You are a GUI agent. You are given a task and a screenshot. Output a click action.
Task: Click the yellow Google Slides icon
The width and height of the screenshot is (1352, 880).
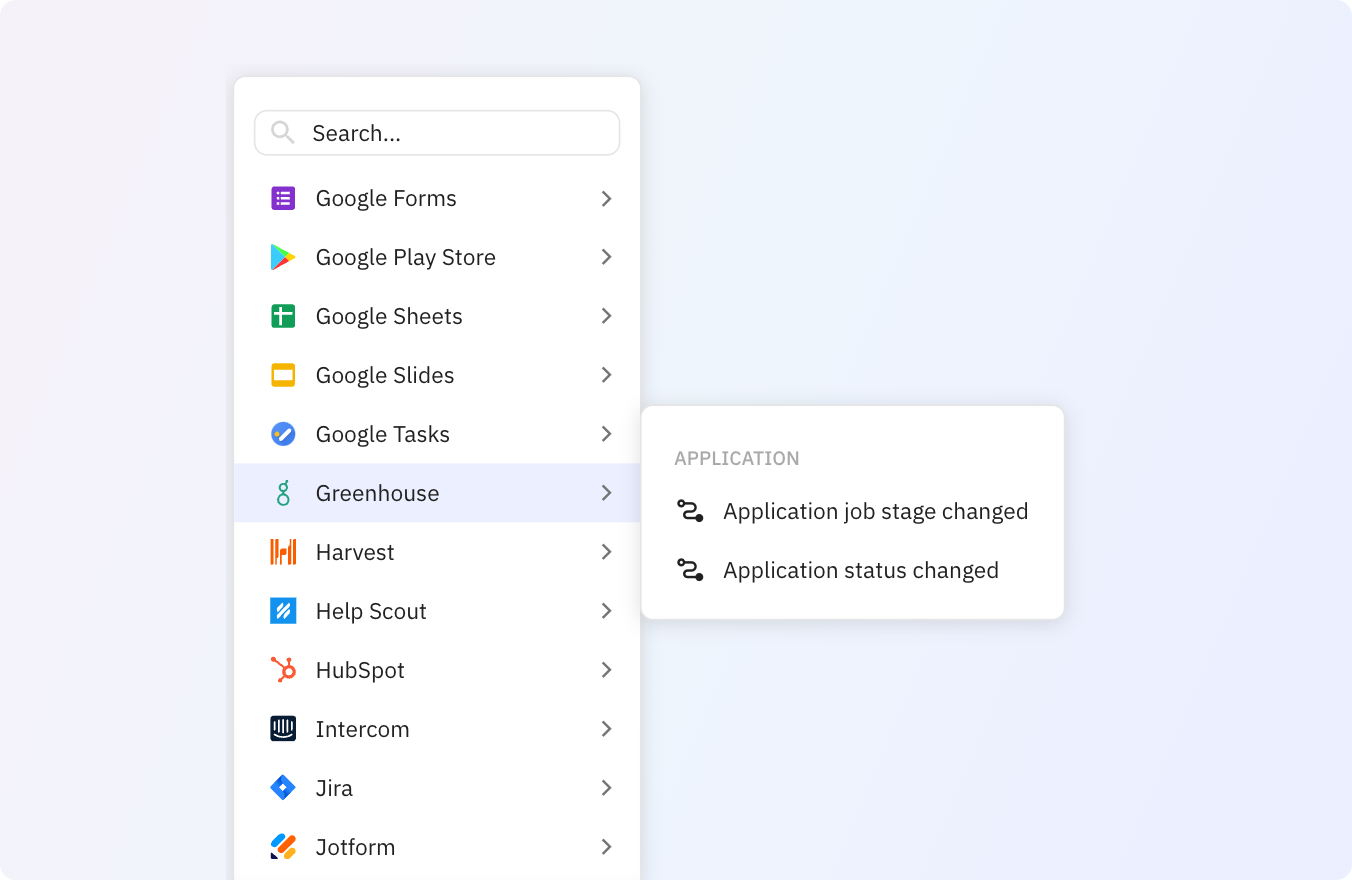(283, 375)
